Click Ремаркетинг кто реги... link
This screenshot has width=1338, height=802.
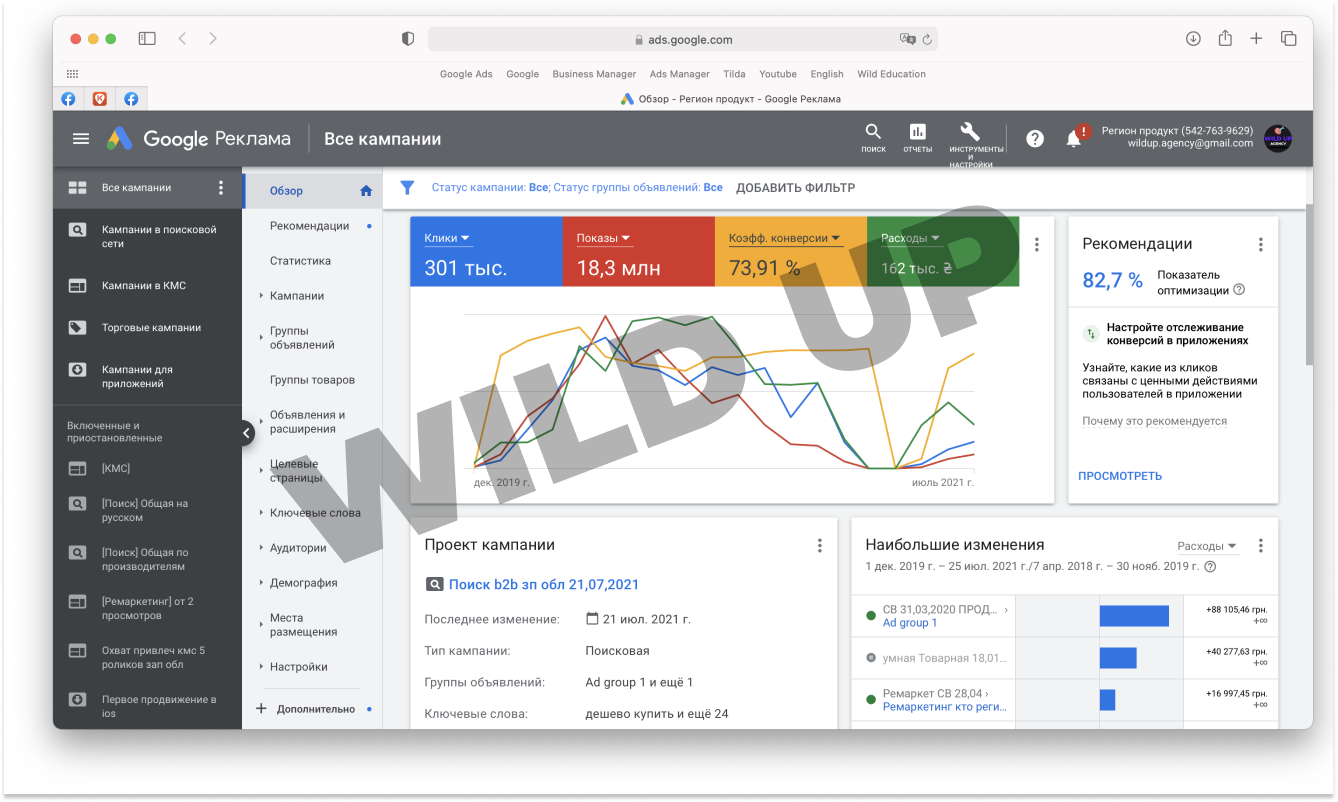[x=945, y=707]
